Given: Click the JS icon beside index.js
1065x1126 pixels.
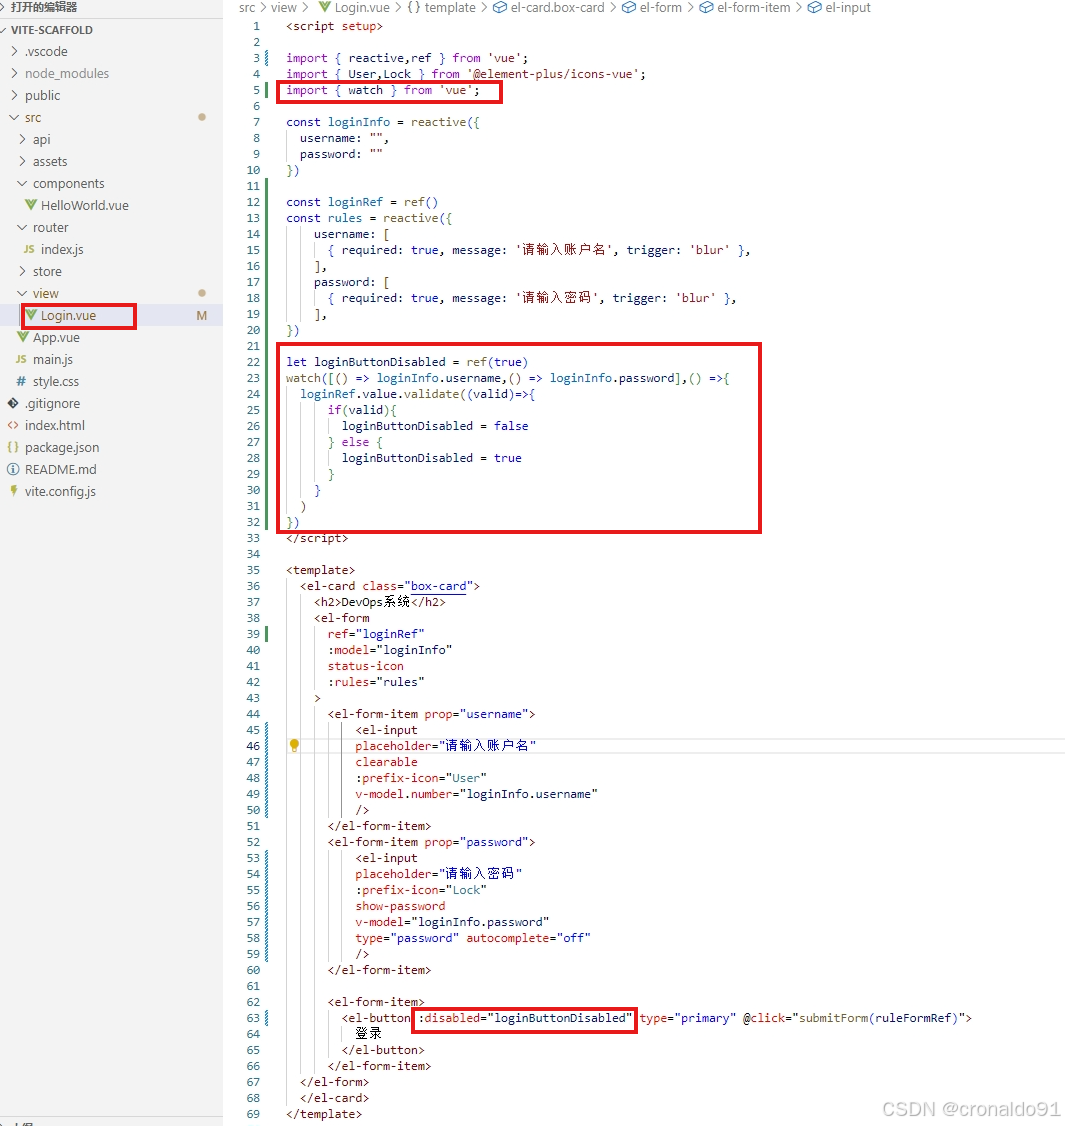Looking at the screenshot, I should coord(29,249).
